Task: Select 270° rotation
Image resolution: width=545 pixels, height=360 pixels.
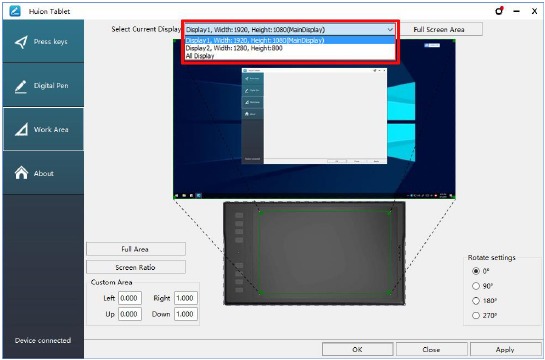Action: [476, 316]
